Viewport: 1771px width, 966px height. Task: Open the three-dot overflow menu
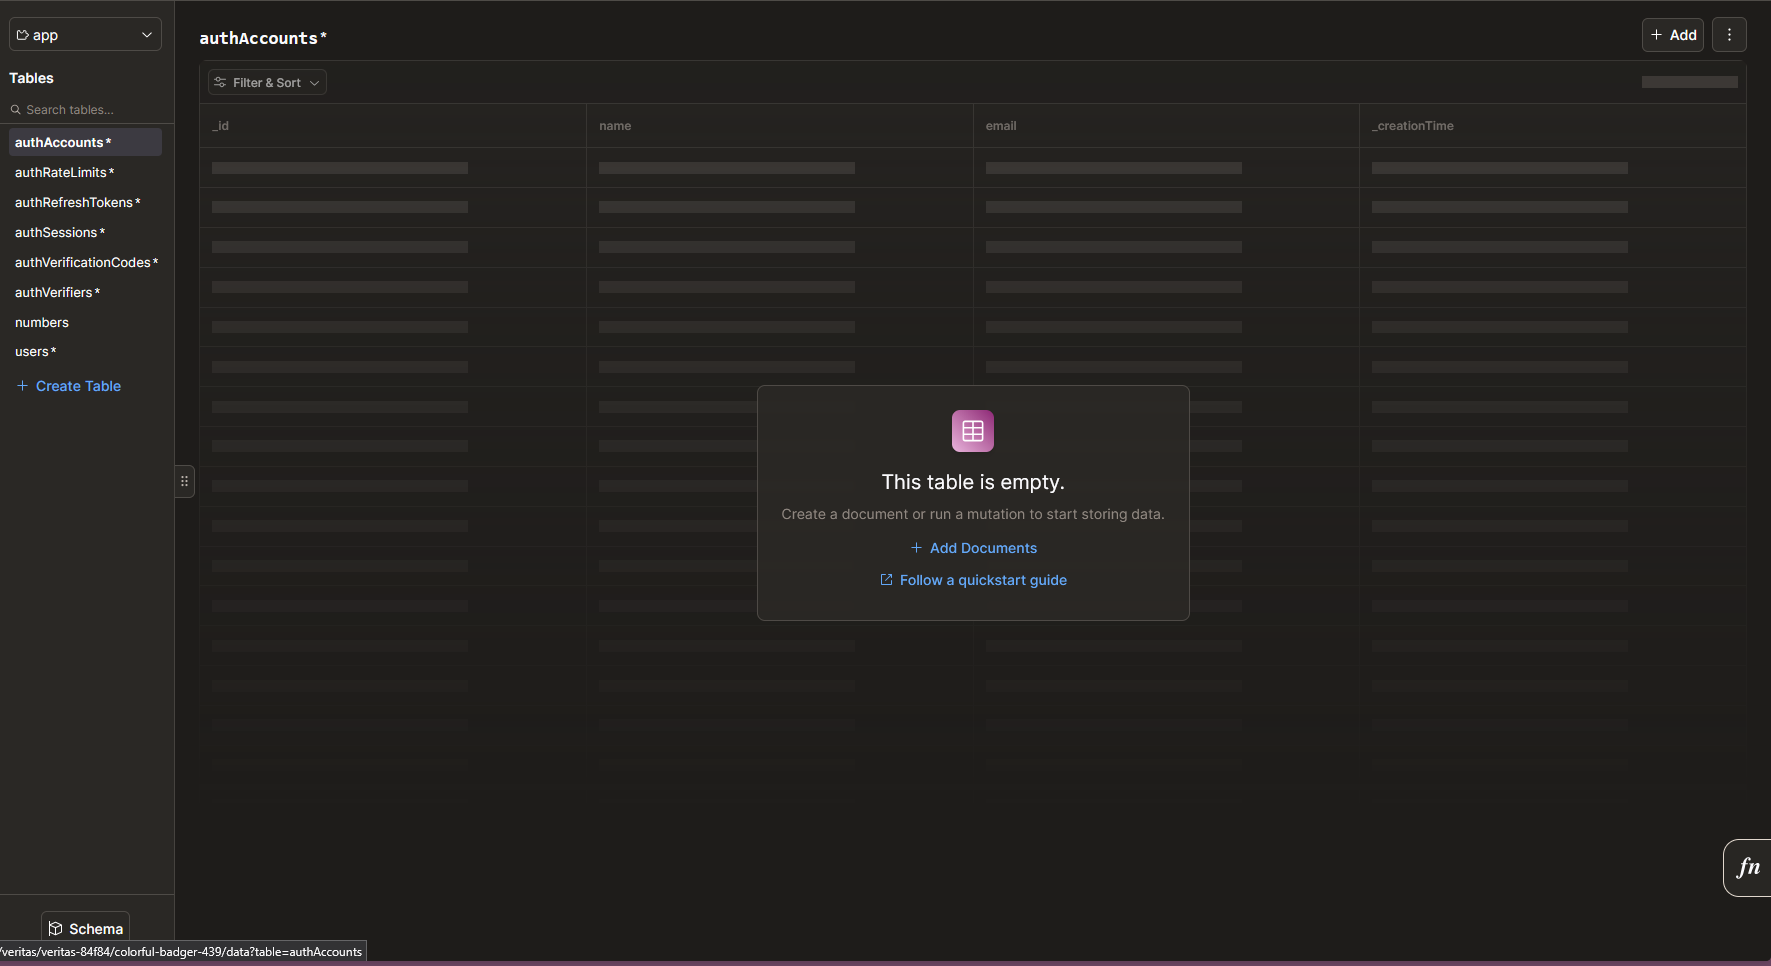click(x=1729, y=35)
